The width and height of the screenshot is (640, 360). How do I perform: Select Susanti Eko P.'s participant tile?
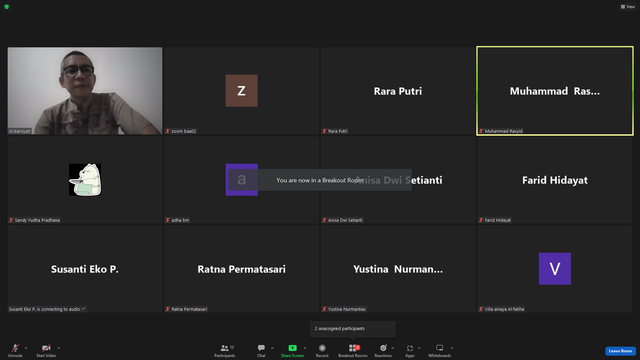85,269
